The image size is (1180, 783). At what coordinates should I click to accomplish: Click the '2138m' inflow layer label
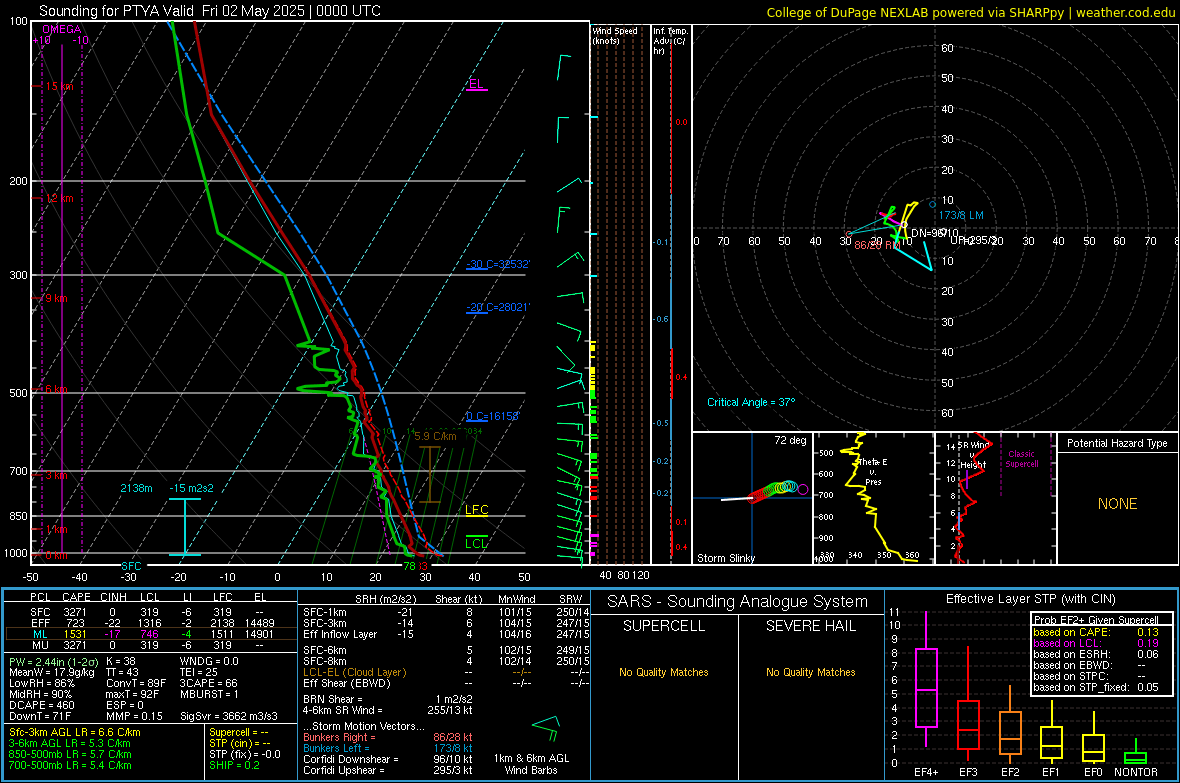click(136, 488)
